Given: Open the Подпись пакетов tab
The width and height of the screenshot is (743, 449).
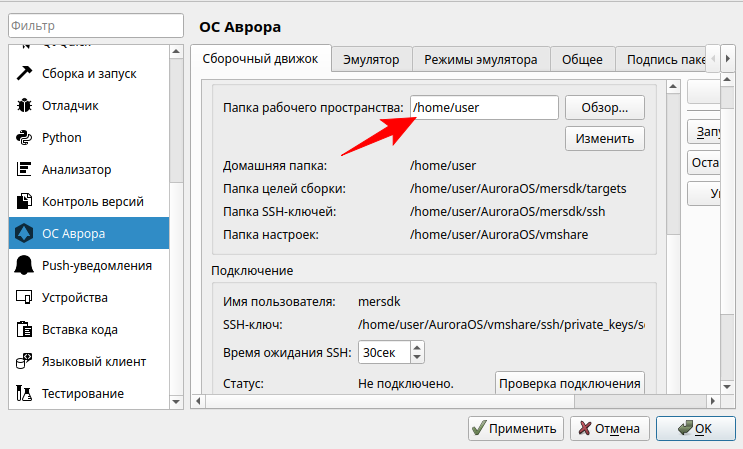Looking at the screenshot, I should pos(661,60).
